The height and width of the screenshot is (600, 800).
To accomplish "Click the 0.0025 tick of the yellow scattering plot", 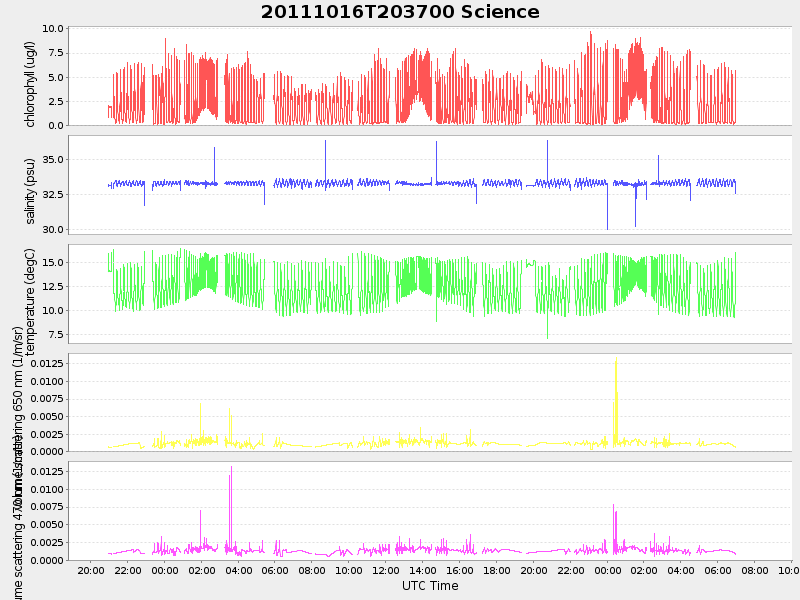I will pyautogui.click(x=47, y=435).
